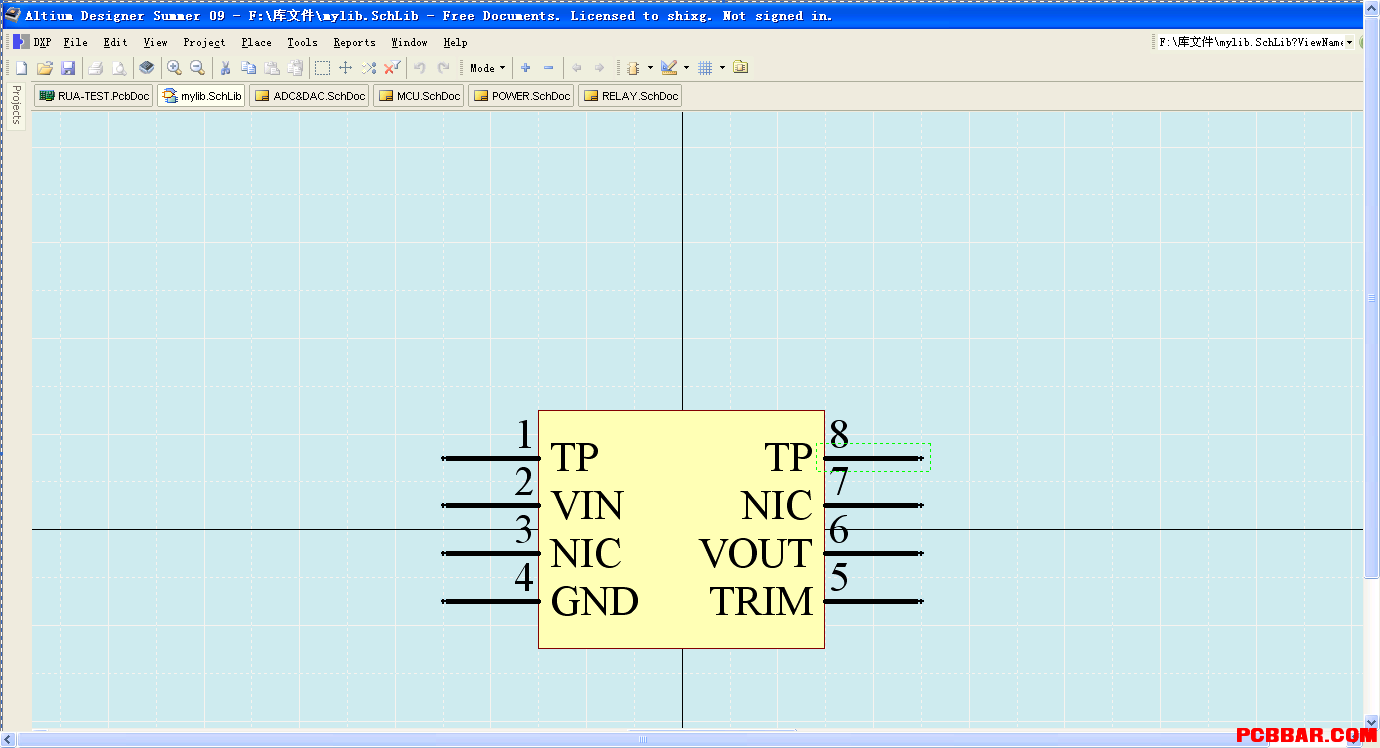
Task: Activate the move selection tool
Action: click(x=345, y=68)
